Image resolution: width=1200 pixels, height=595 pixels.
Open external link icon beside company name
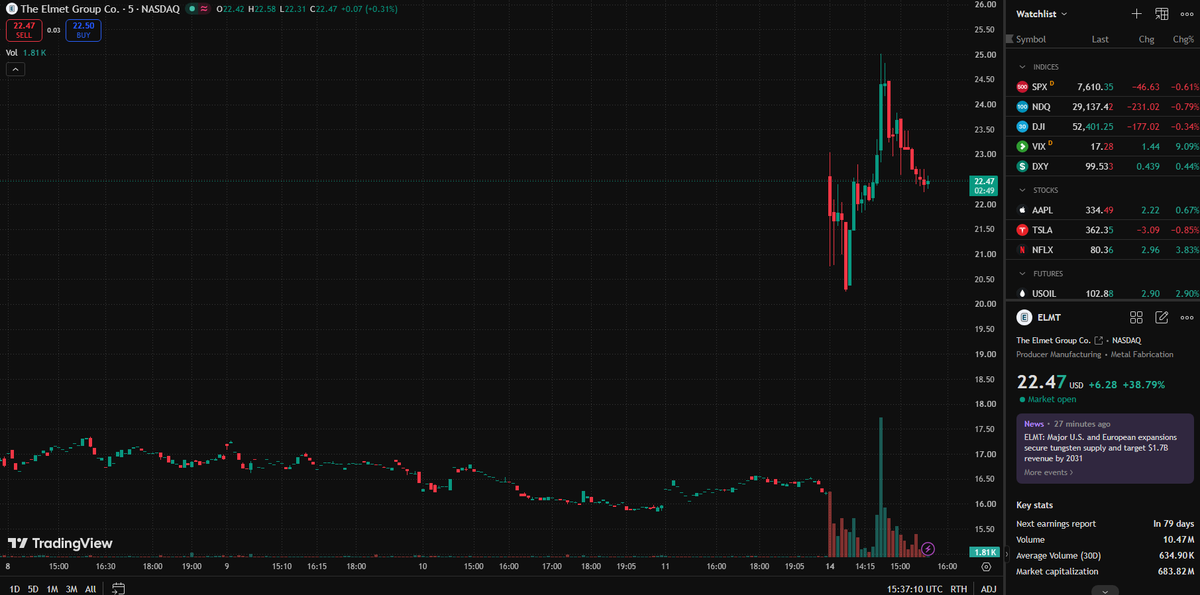pos(1099,341)
